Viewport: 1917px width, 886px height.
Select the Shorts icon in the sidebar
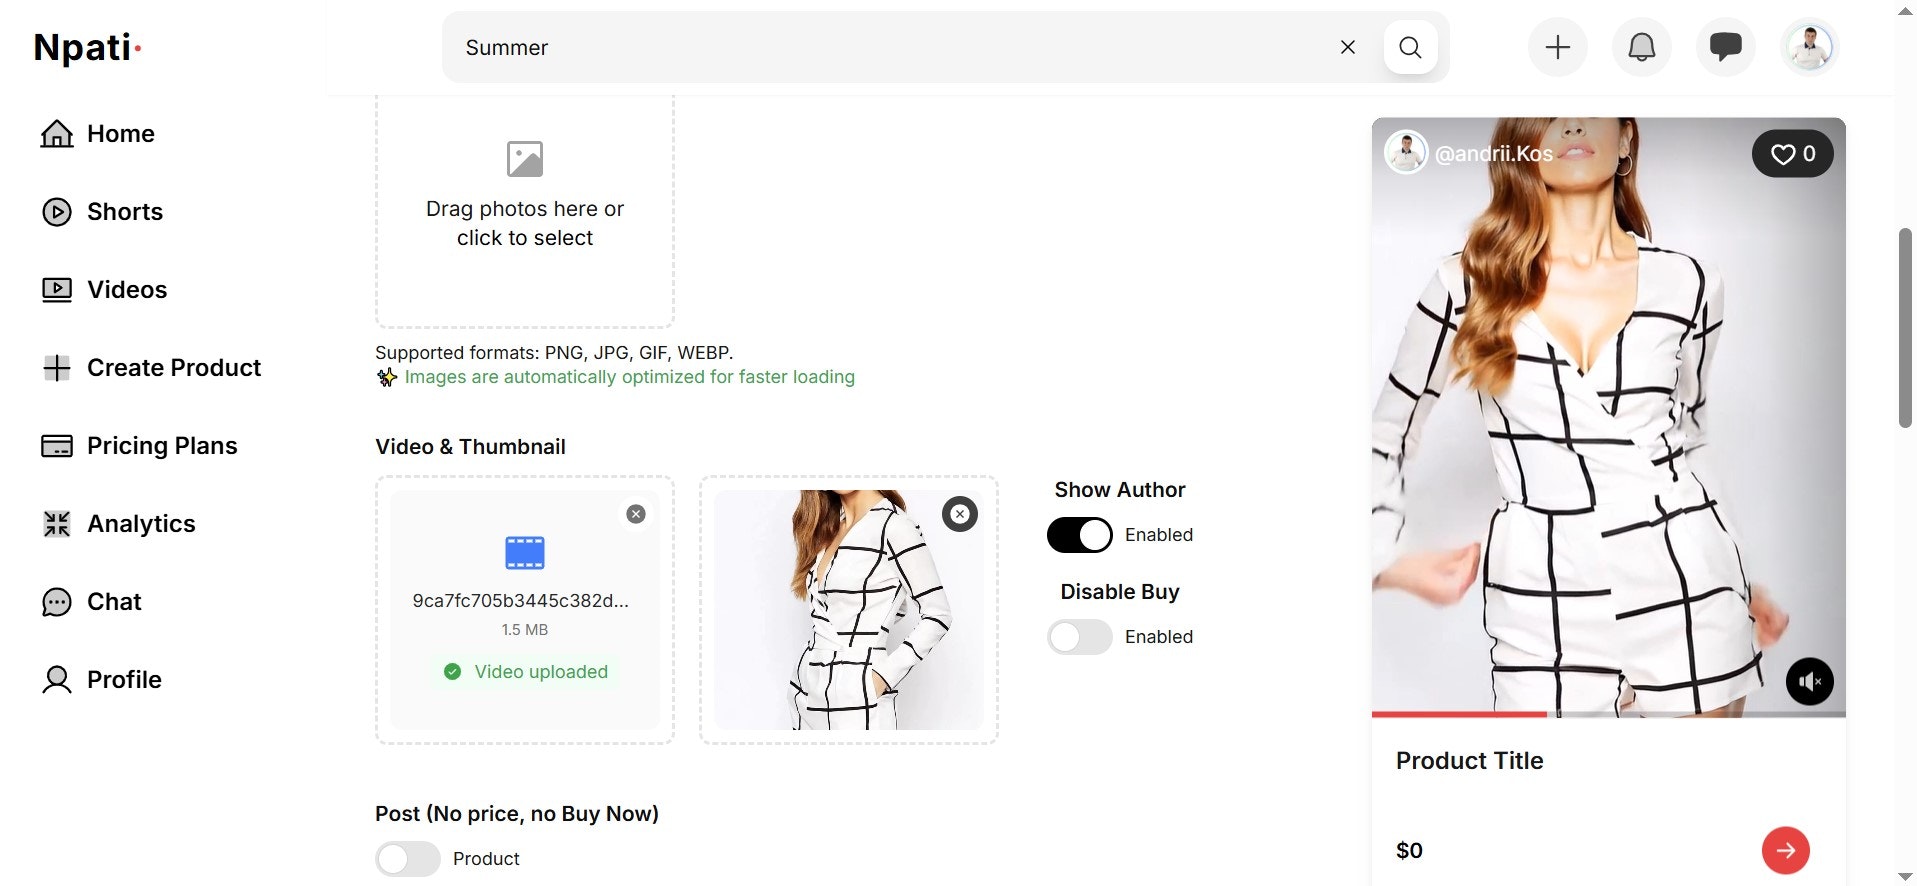tap(57, 211)
